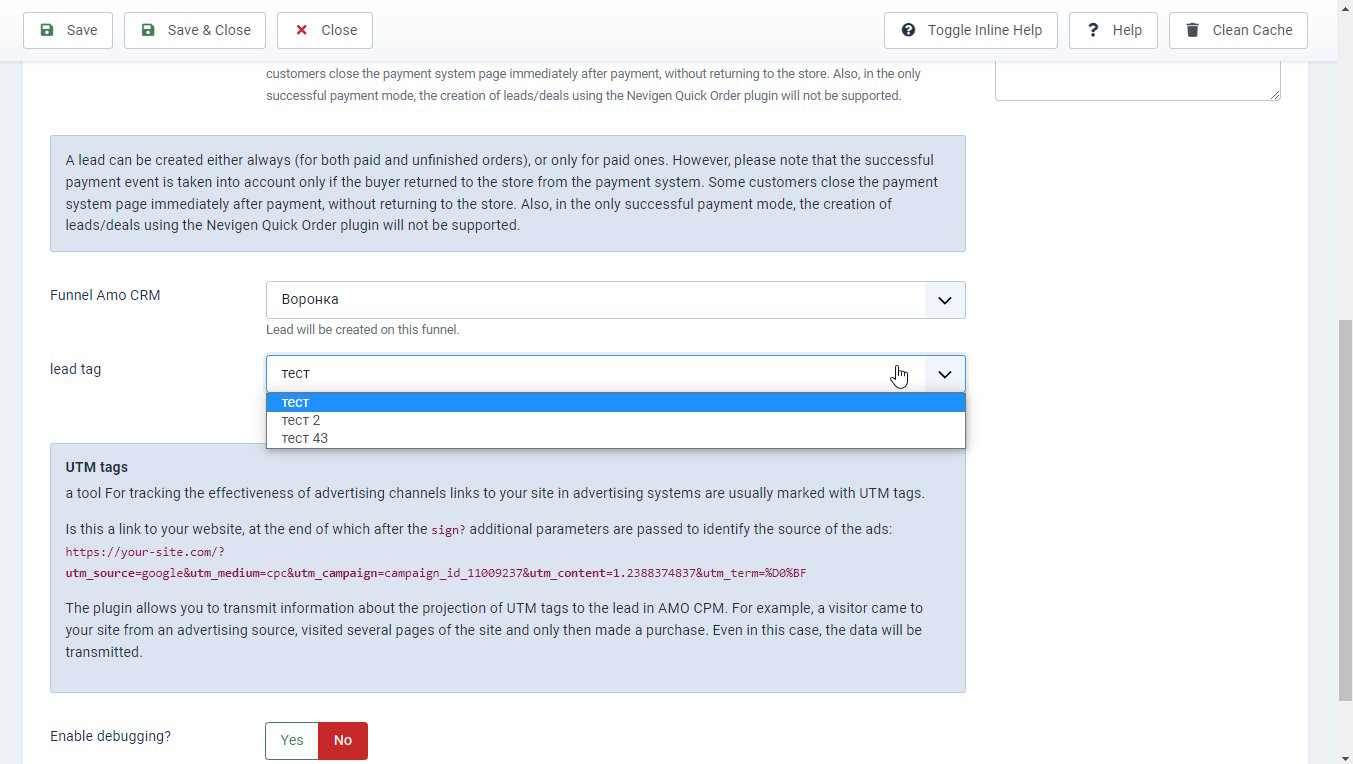The height and width of the screenshot is (764, 1353).
Task: Click the Funnel Amo CRM label
Action: [105, 295]
